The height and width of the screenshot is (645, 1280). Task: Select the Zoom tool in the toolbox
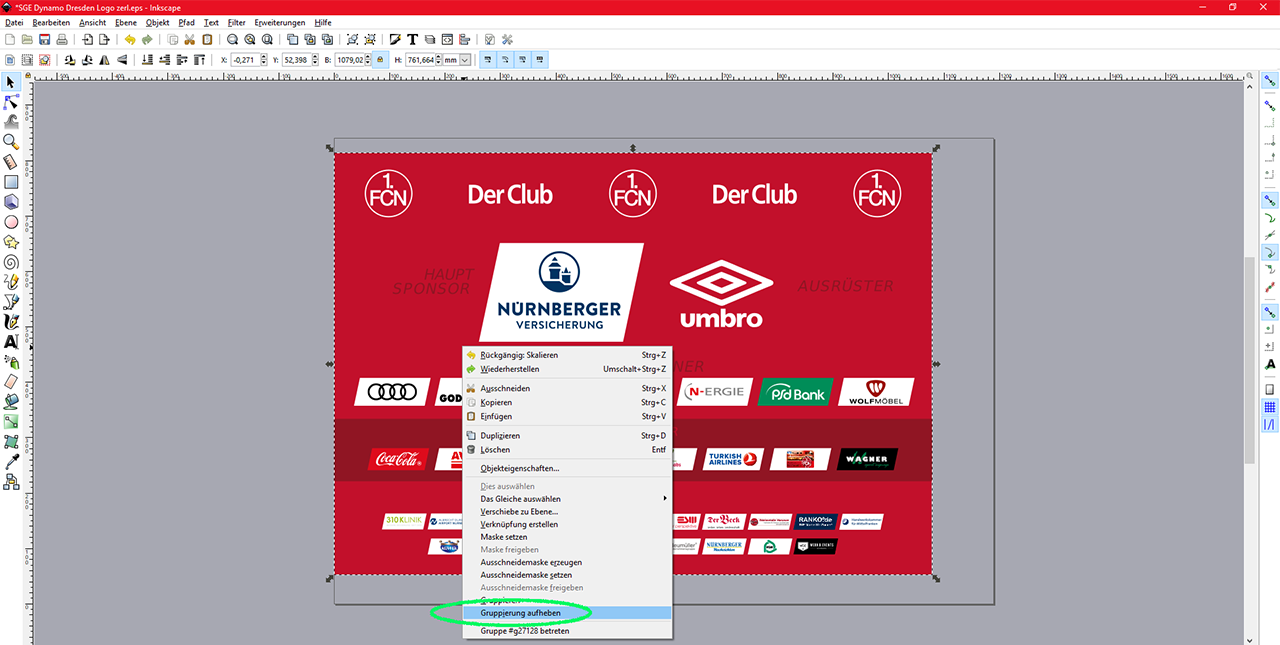pyautogui.click(x=11, y=142)
